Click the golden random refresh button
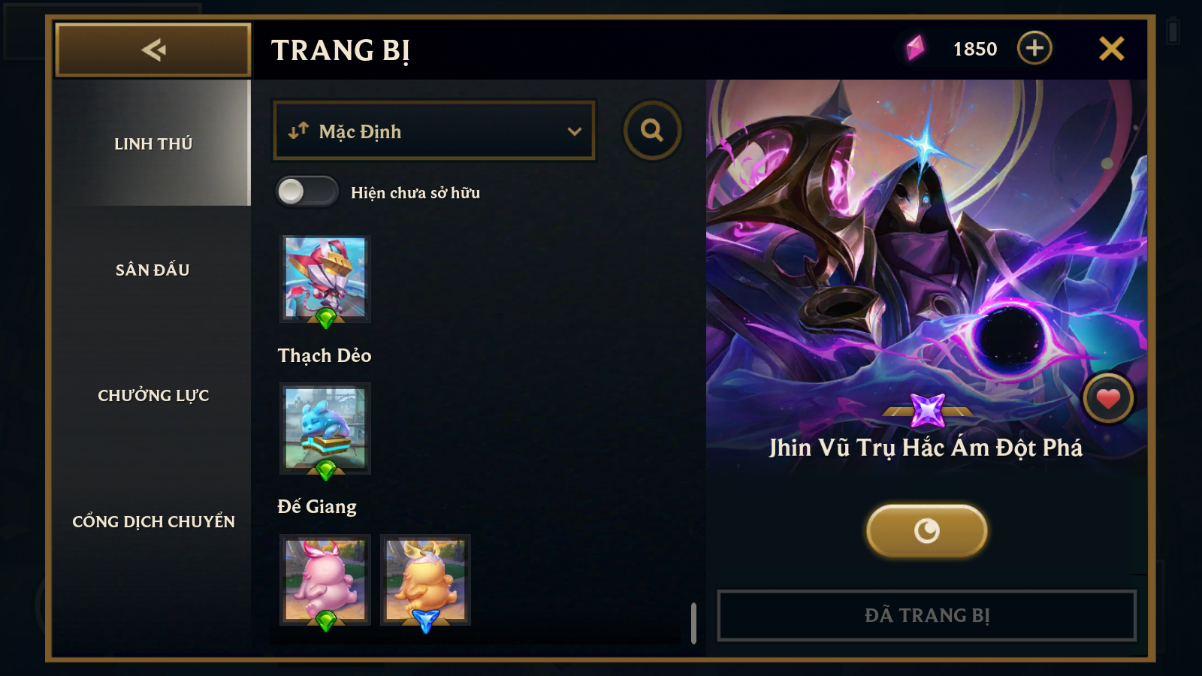Viewport: 1202px width, 676px height. click(x=927, y=531)
